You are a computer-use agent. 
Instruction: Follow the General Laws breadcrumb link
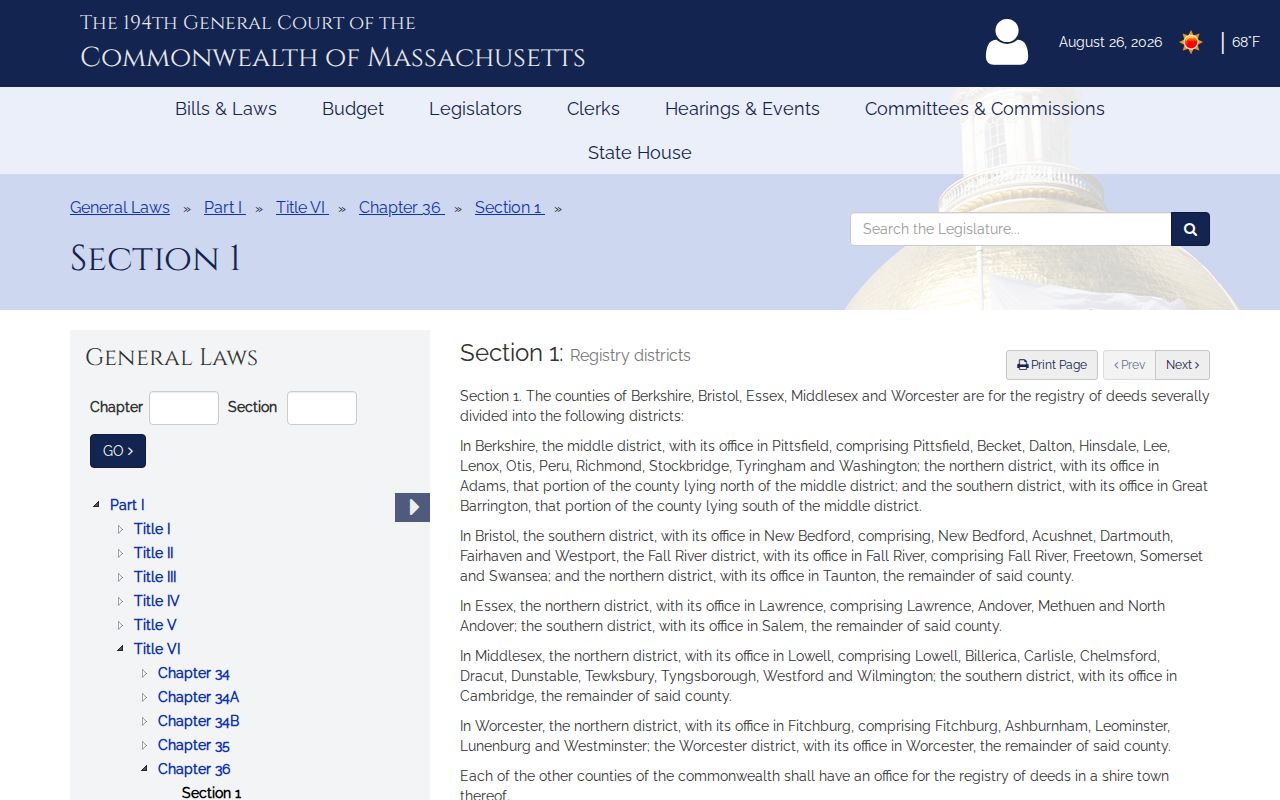[x=120, y=208]
